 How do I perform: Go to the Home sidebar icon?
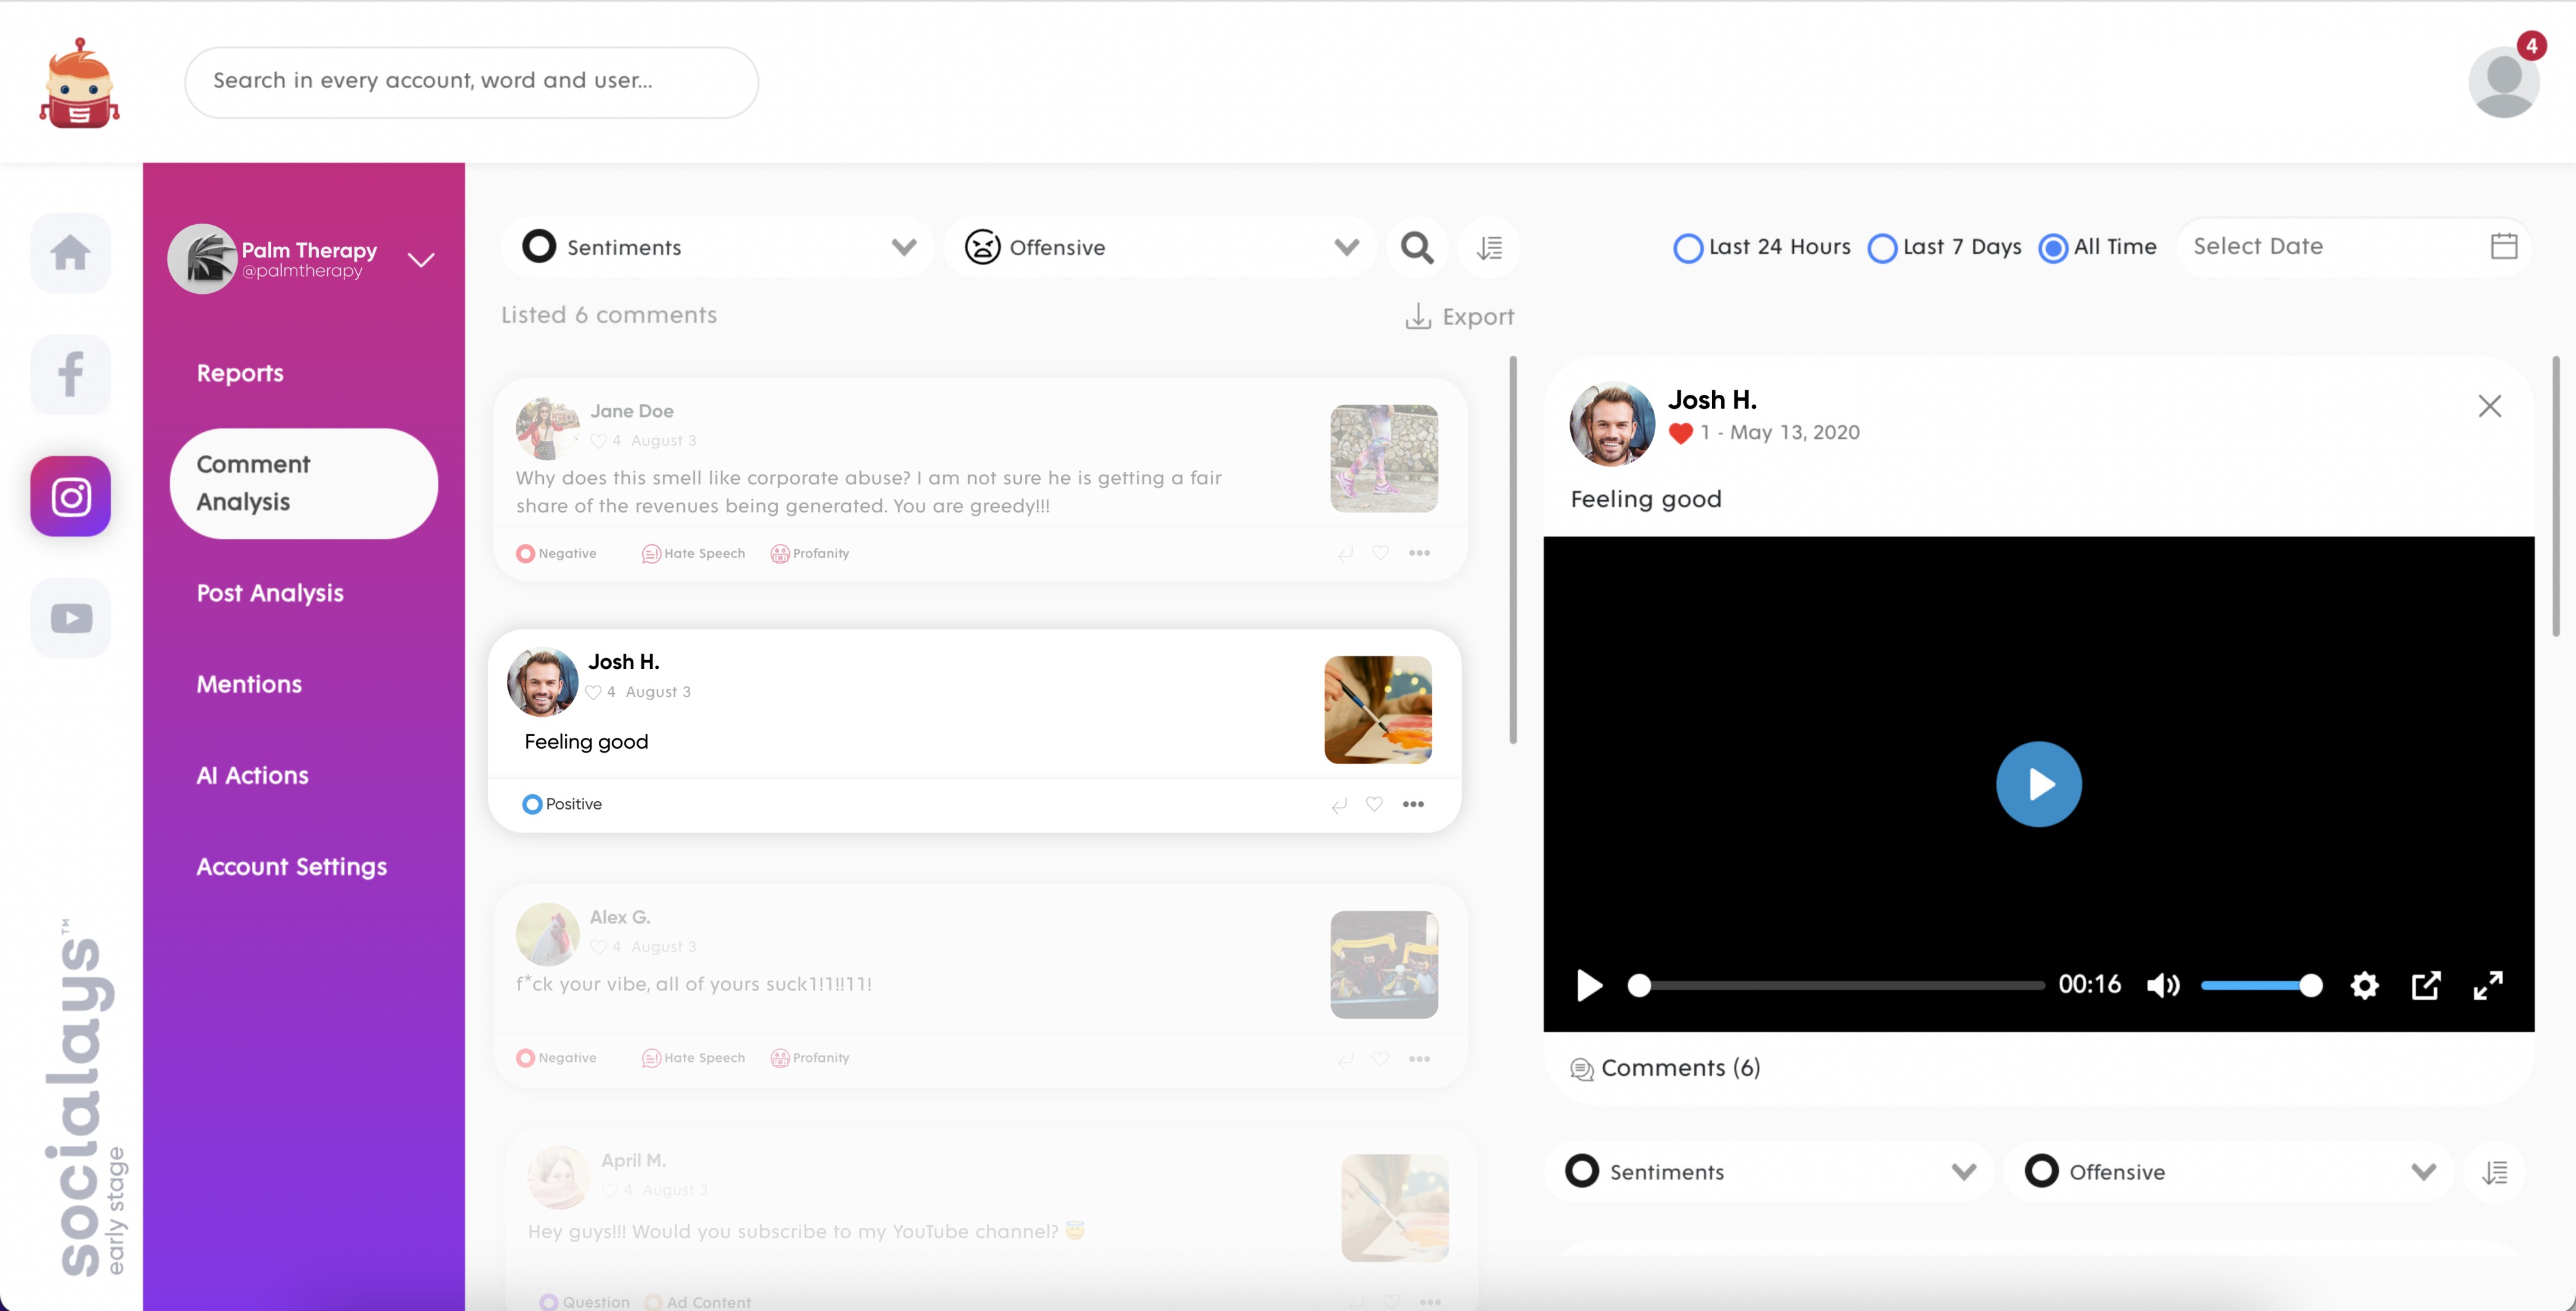tap(70, 252)
